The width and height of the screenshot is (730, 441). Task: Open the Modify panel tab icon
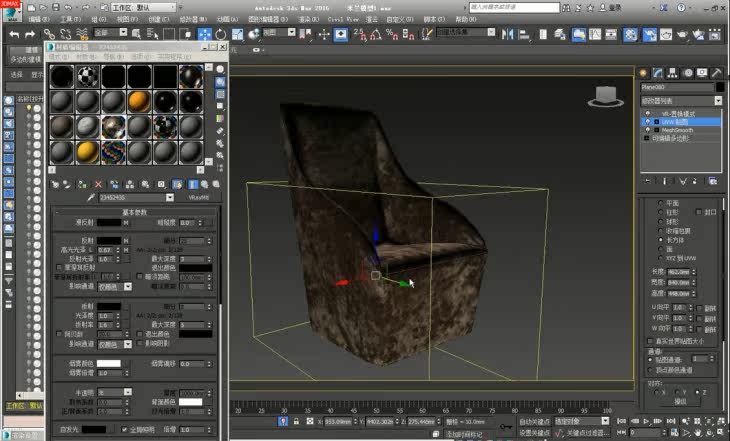coord(657,73)
